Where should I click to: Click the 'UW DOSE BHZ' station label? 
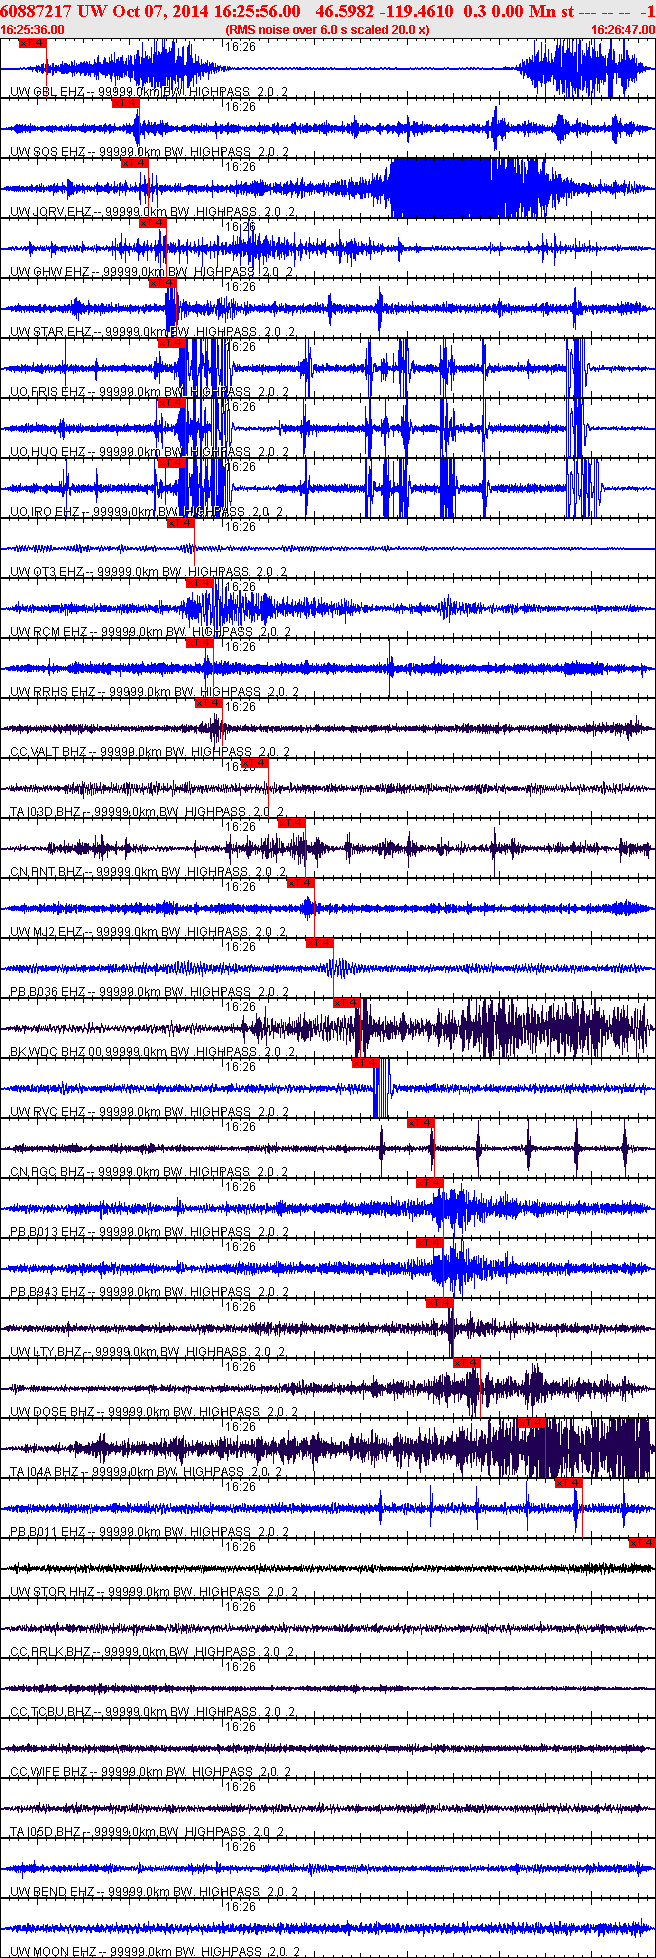tap(52, 1412)
